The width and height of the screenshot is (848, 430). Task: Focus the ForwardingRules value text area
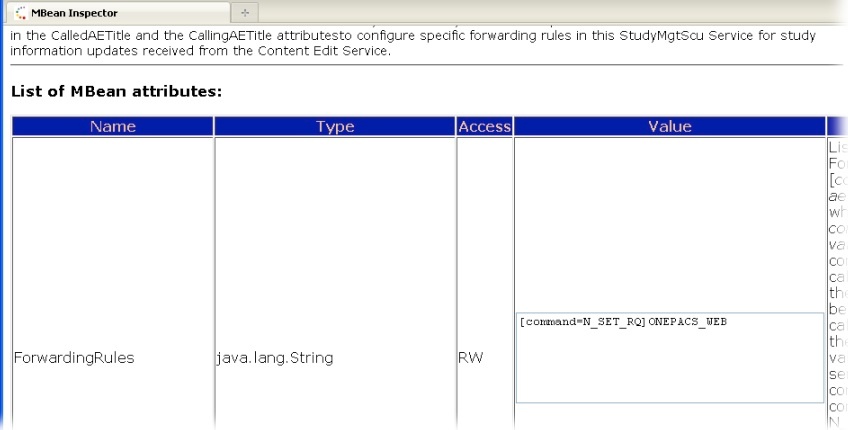[670, 358]
